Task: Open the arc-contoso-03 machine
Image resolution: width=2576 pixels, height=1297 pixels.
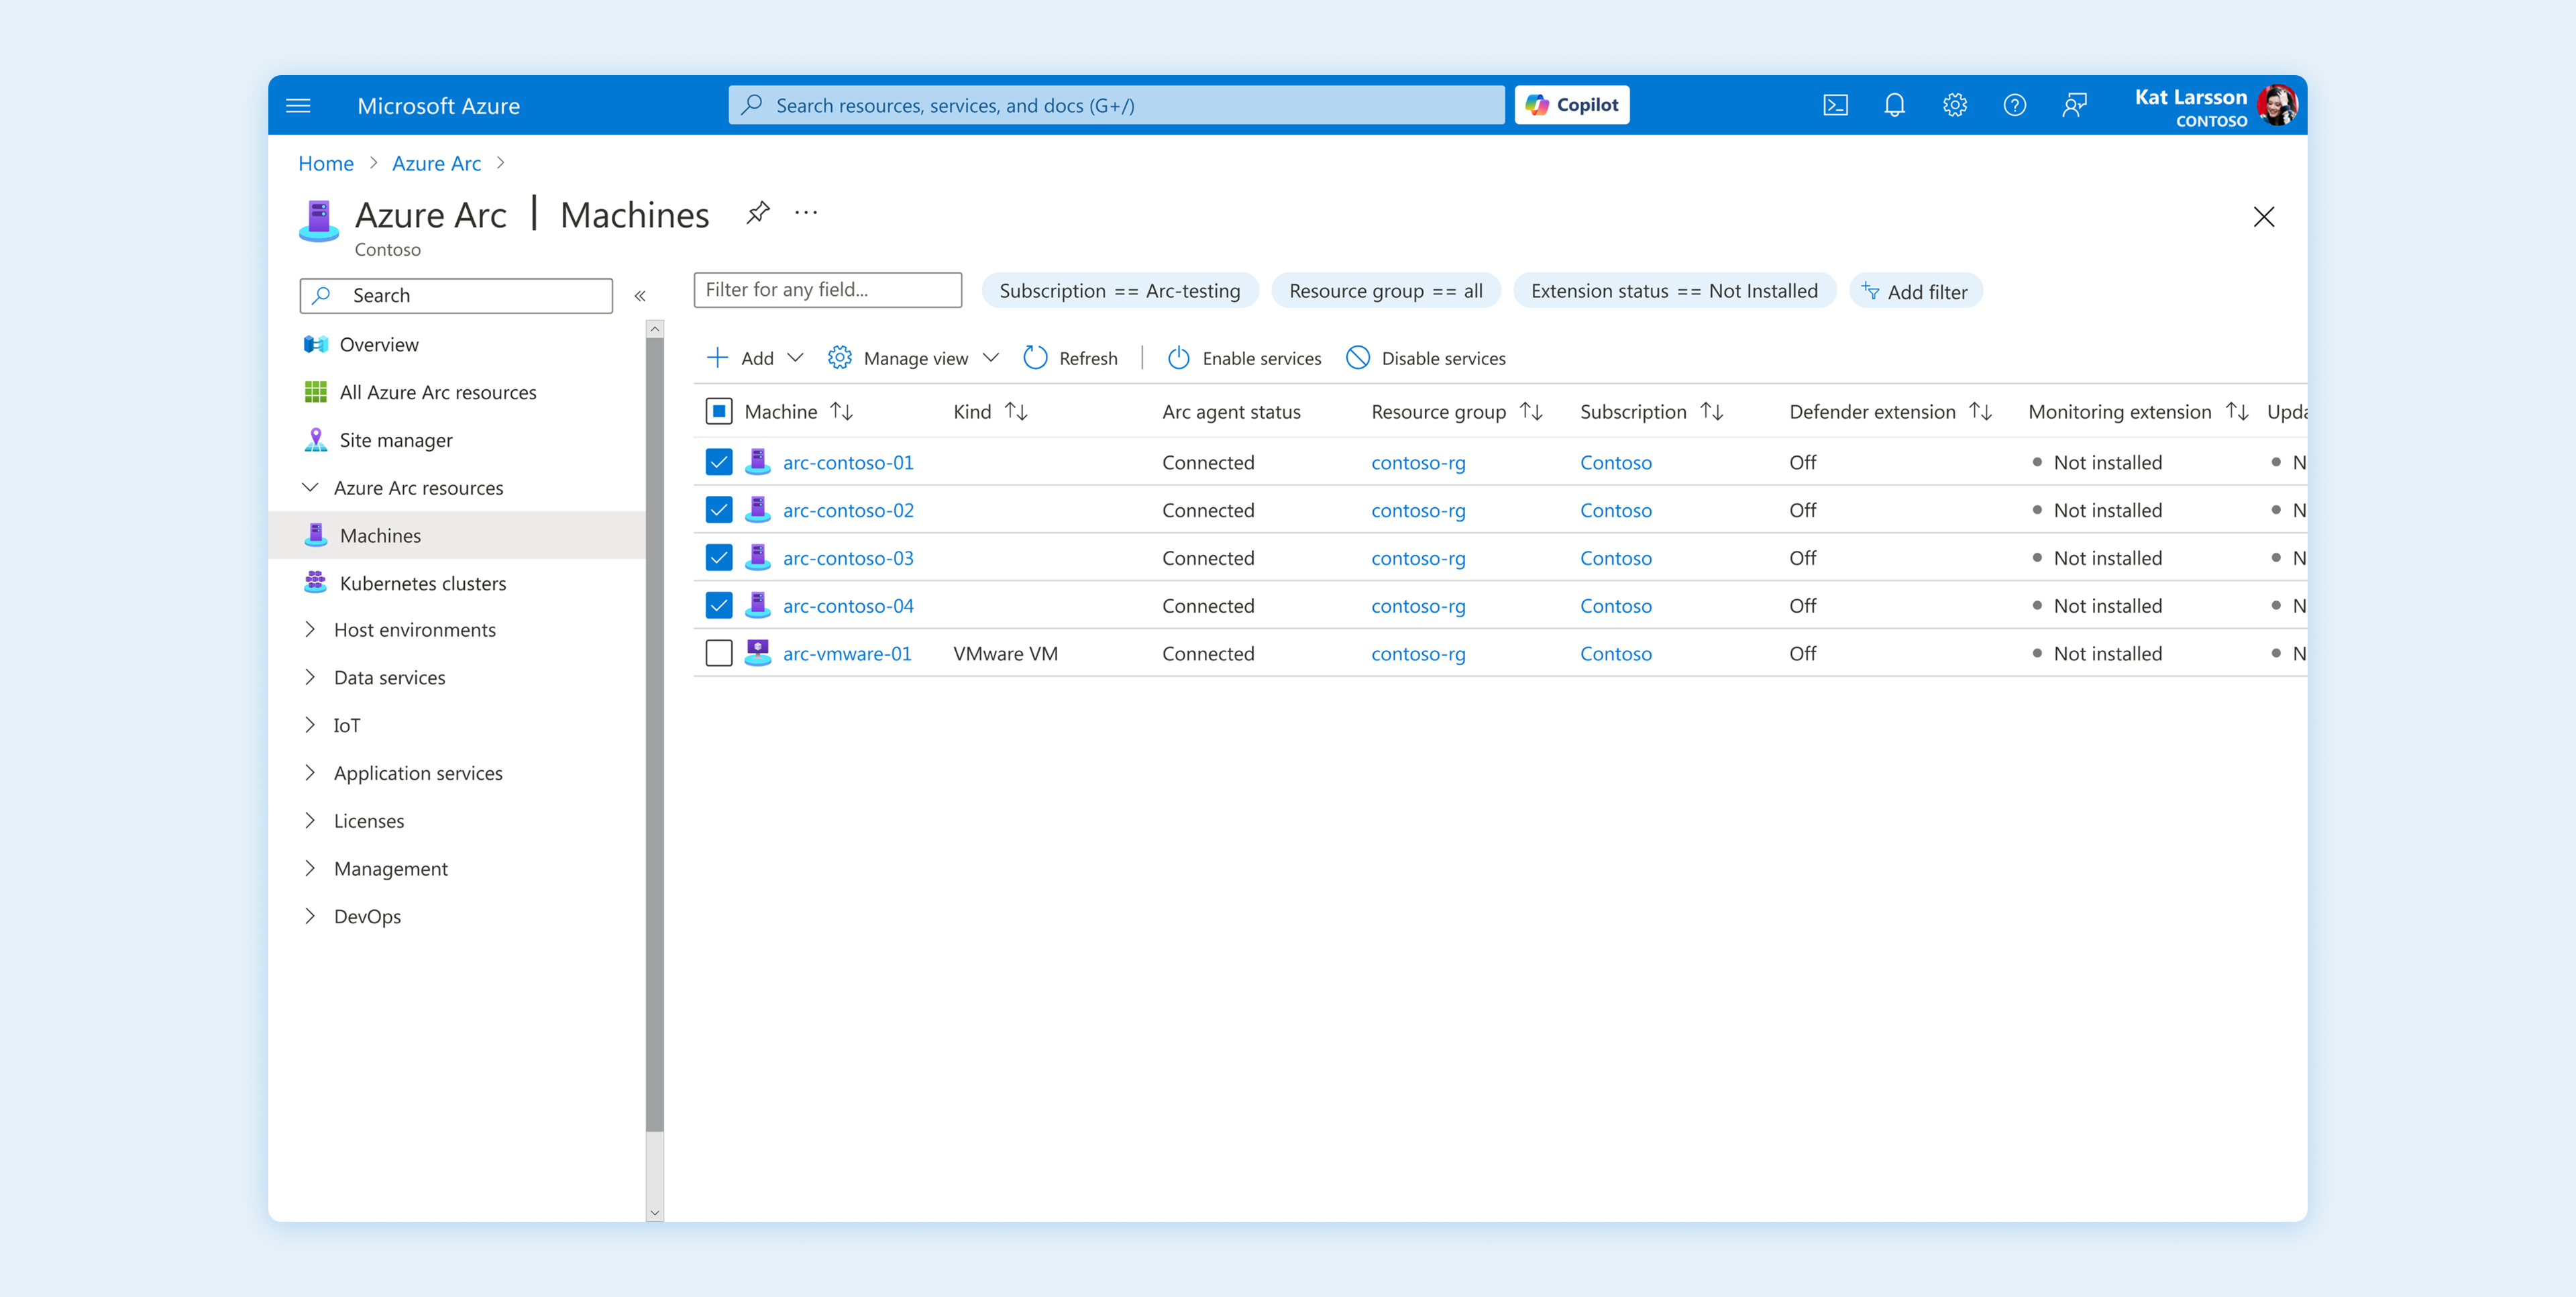Action: click(x=848, y=557)
